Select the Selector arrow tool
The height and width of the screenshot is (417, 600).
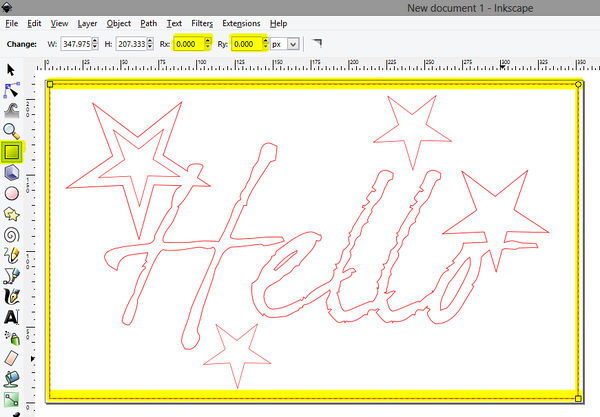pos(12,70)
